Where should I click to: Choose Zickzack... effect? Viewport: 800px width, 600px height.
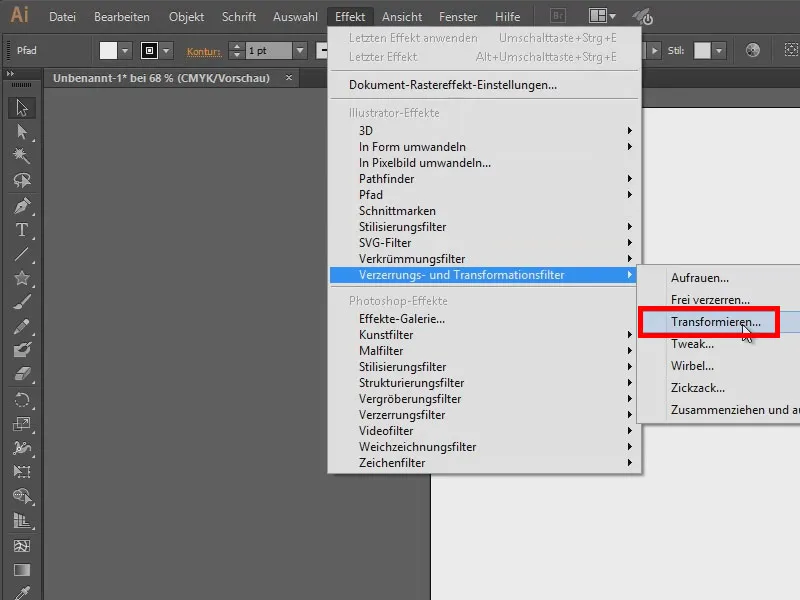tap(698, 388)
